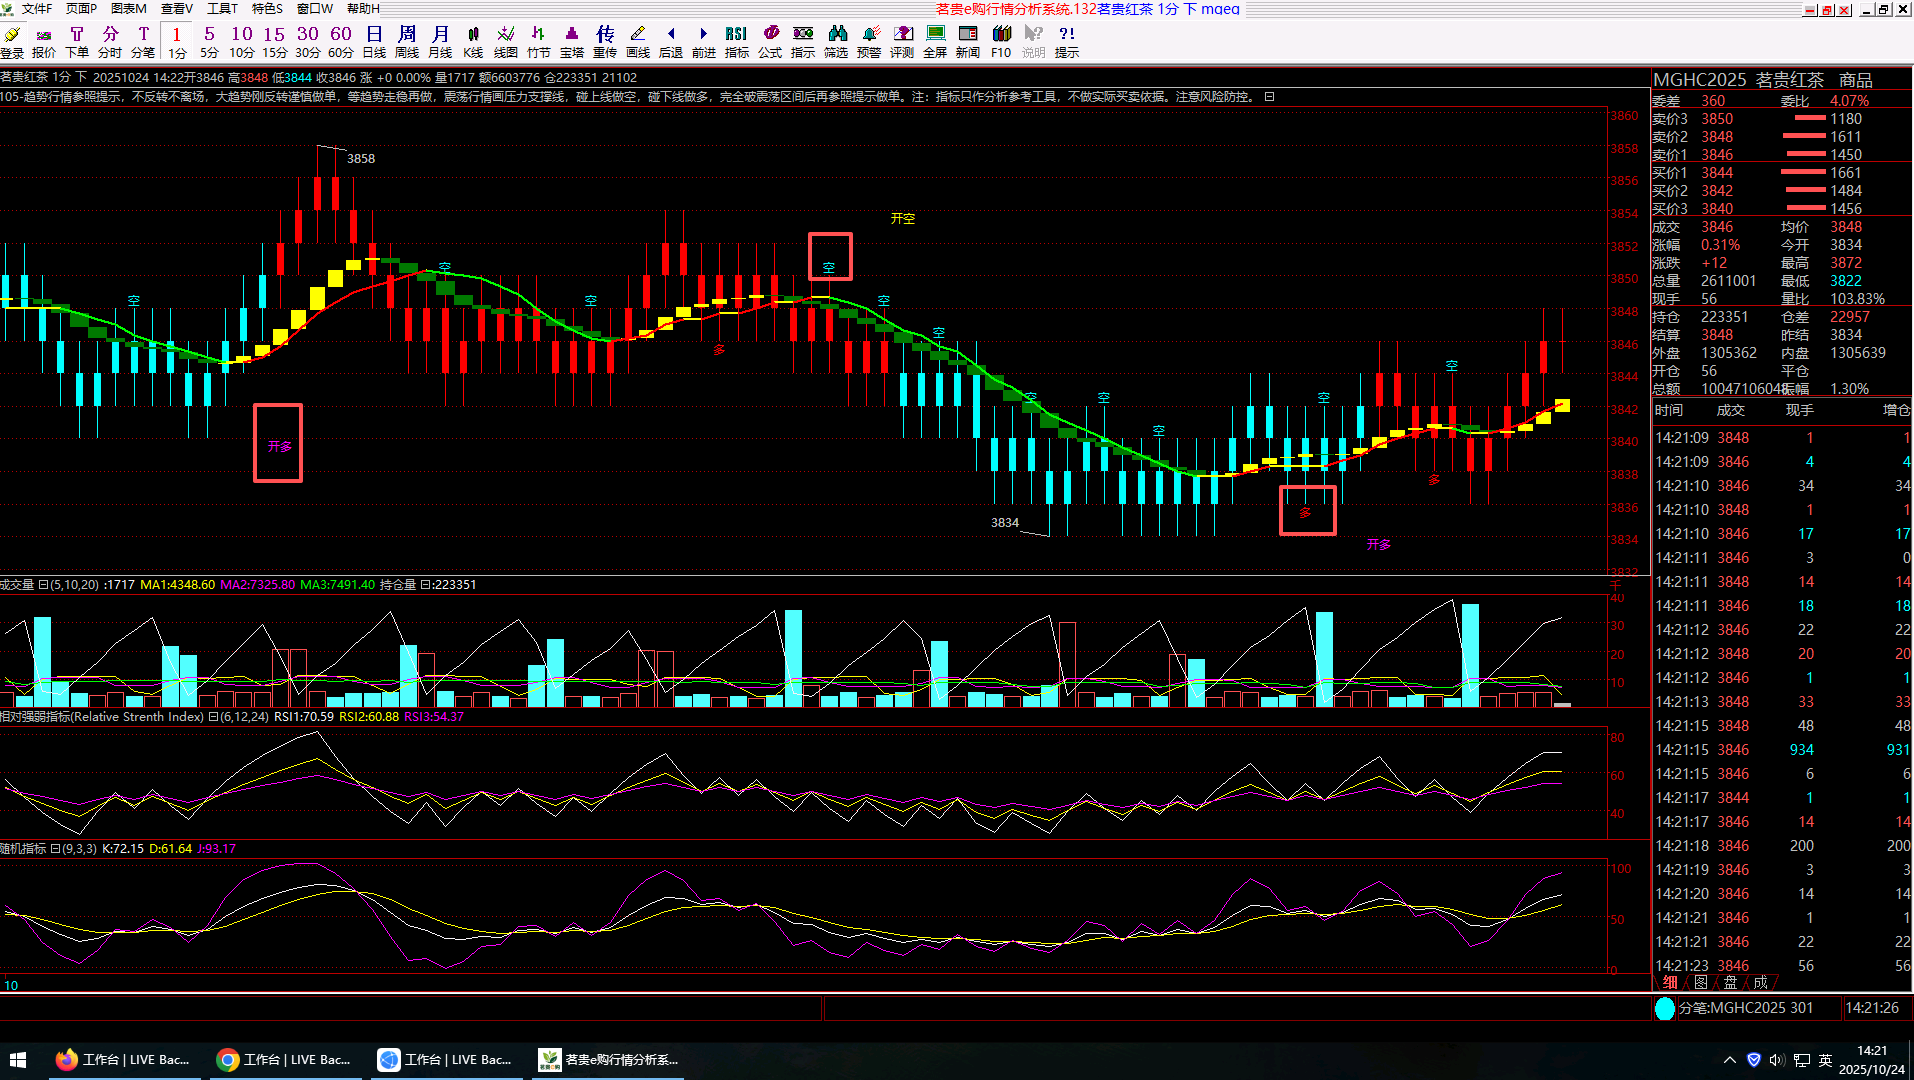The image size is (1914, 1080).
Task: Open the 特色S menu
Action: [267, 9]
